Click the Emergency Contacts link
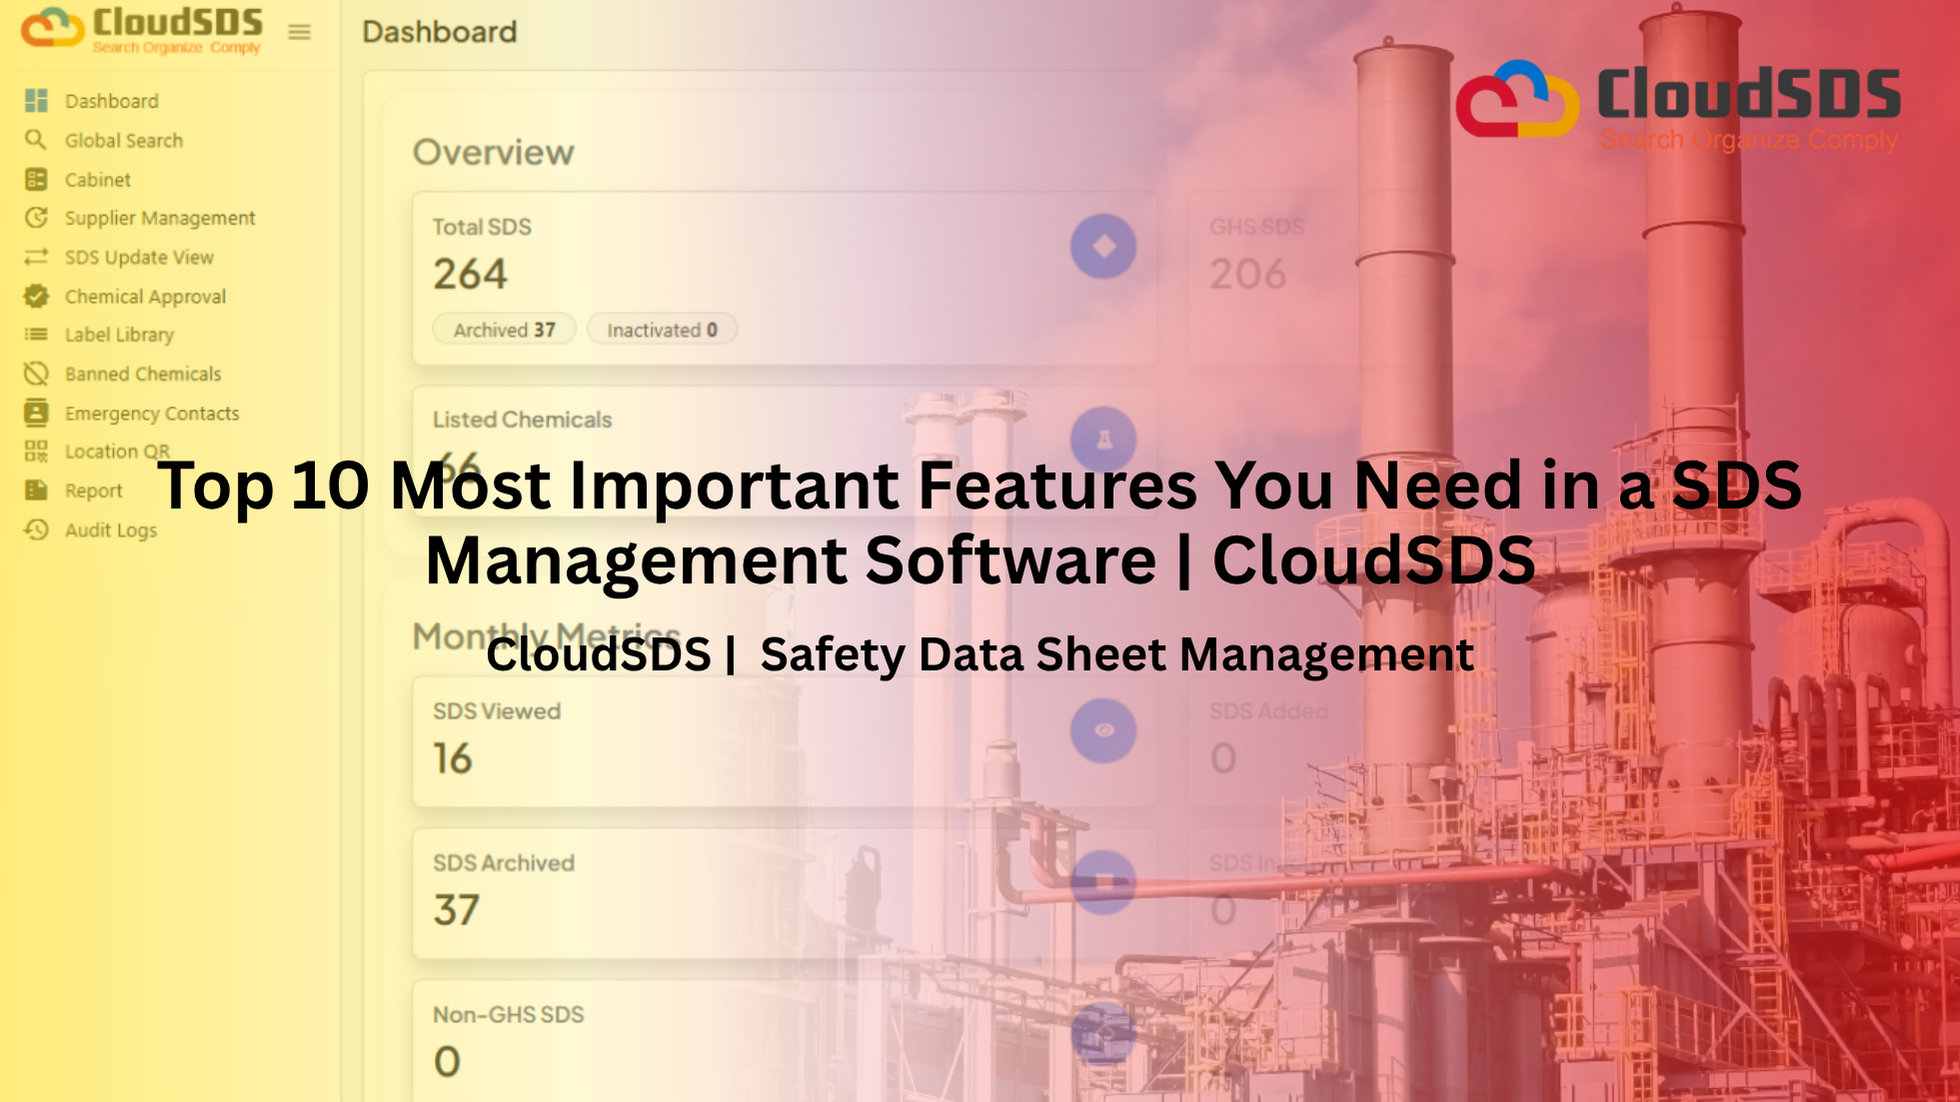Image resolution: width=1960 pixels, height=1102 pixels. coord(152,413)
